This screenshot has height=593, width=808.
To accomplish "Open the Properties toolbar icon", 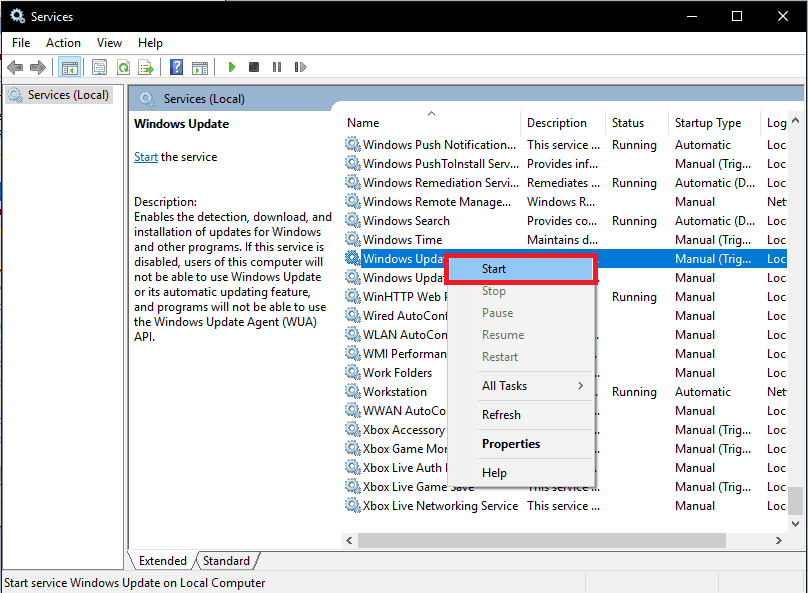I will pos(99,67).
